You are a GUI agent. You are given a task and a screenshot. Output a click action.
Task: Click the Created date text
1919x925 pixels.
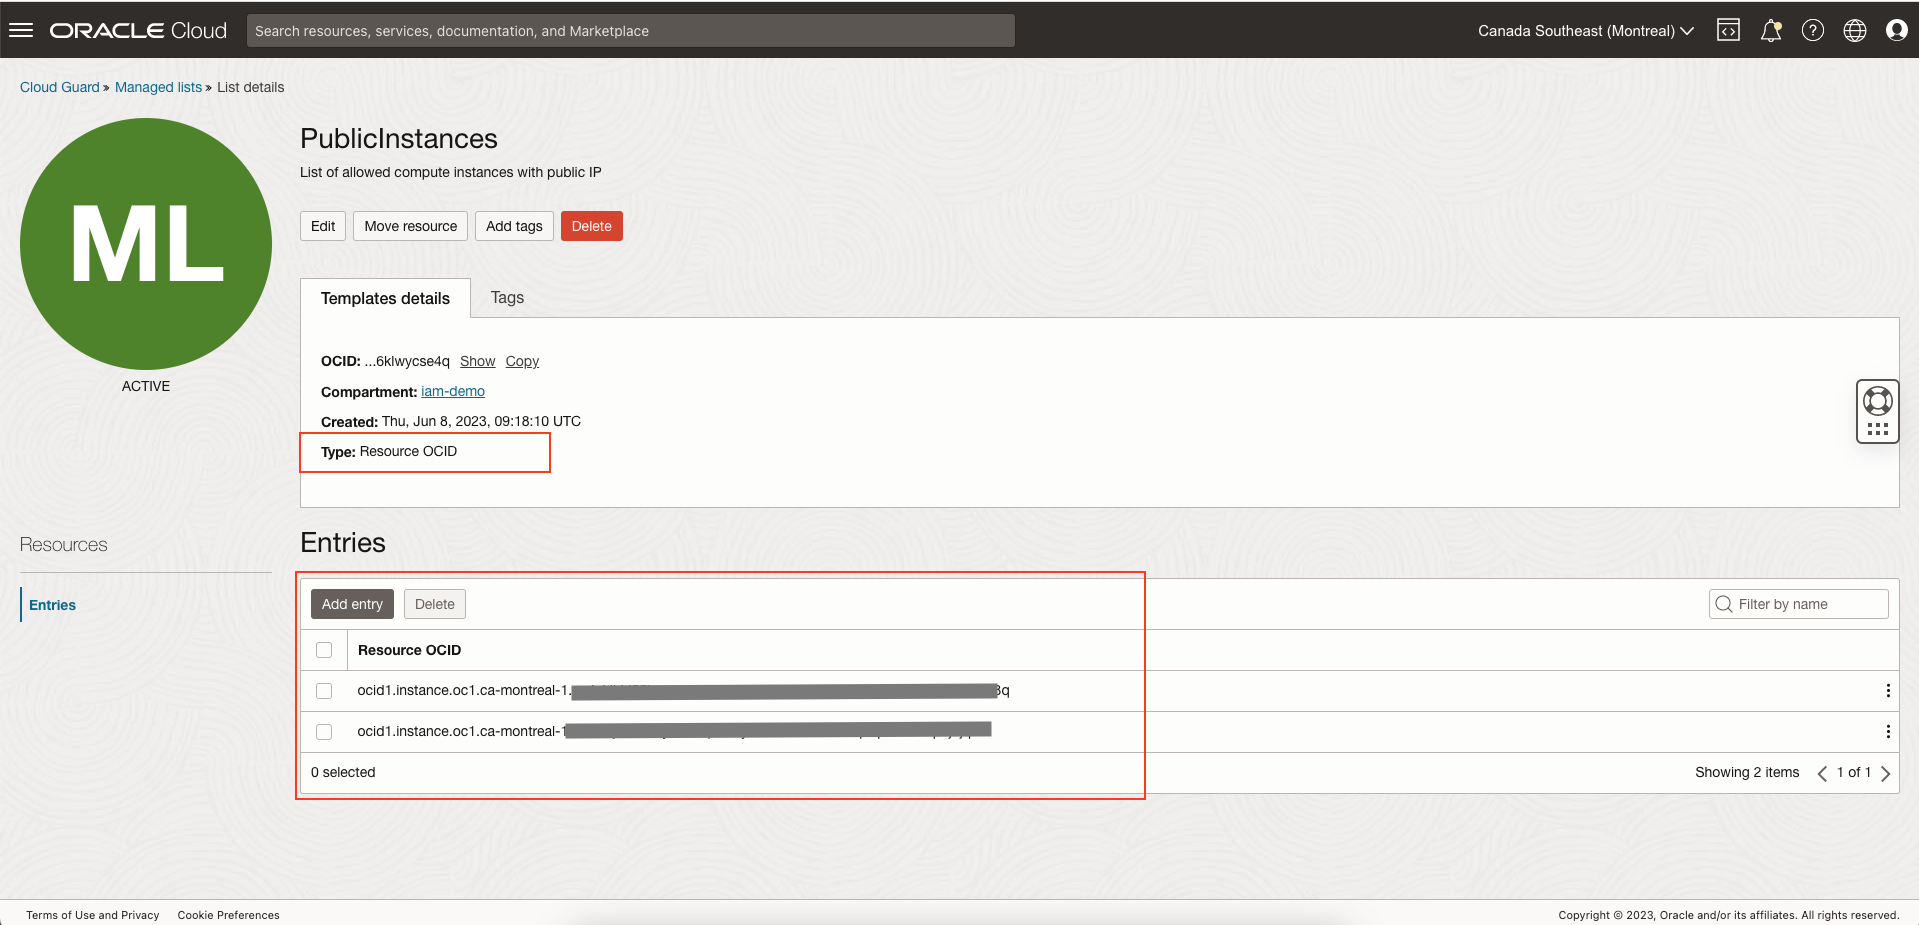pos(451,421)
